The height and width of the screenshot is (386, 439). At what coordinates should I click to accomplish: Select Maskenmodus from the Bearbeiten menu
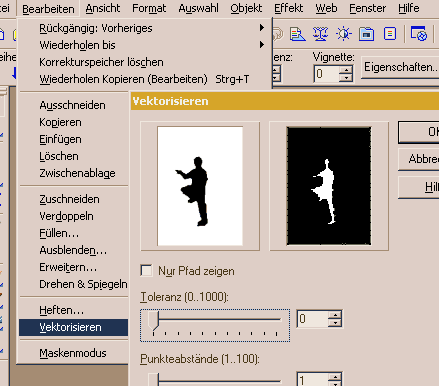[73, 353]
